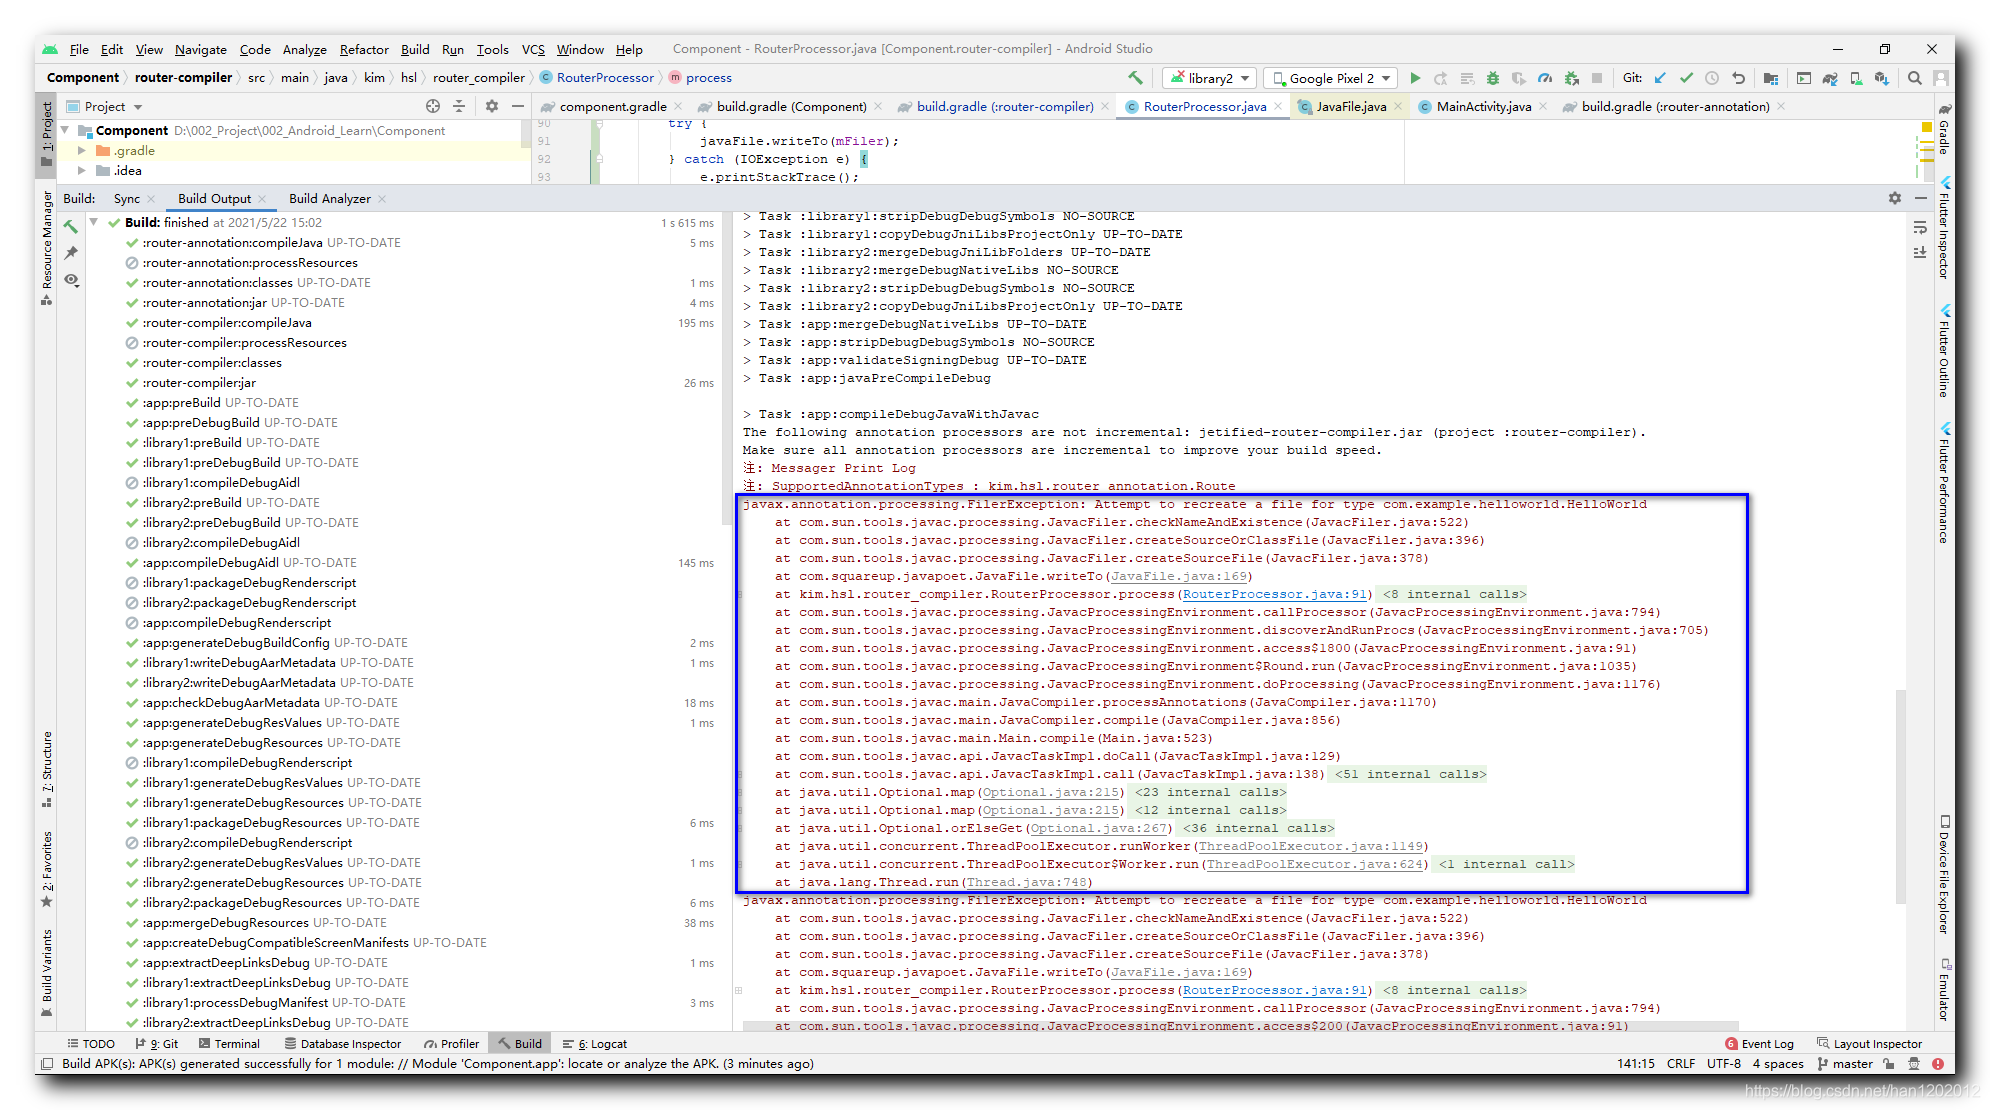
Task: Open the Refactor menu
Action: click(363, 49)
